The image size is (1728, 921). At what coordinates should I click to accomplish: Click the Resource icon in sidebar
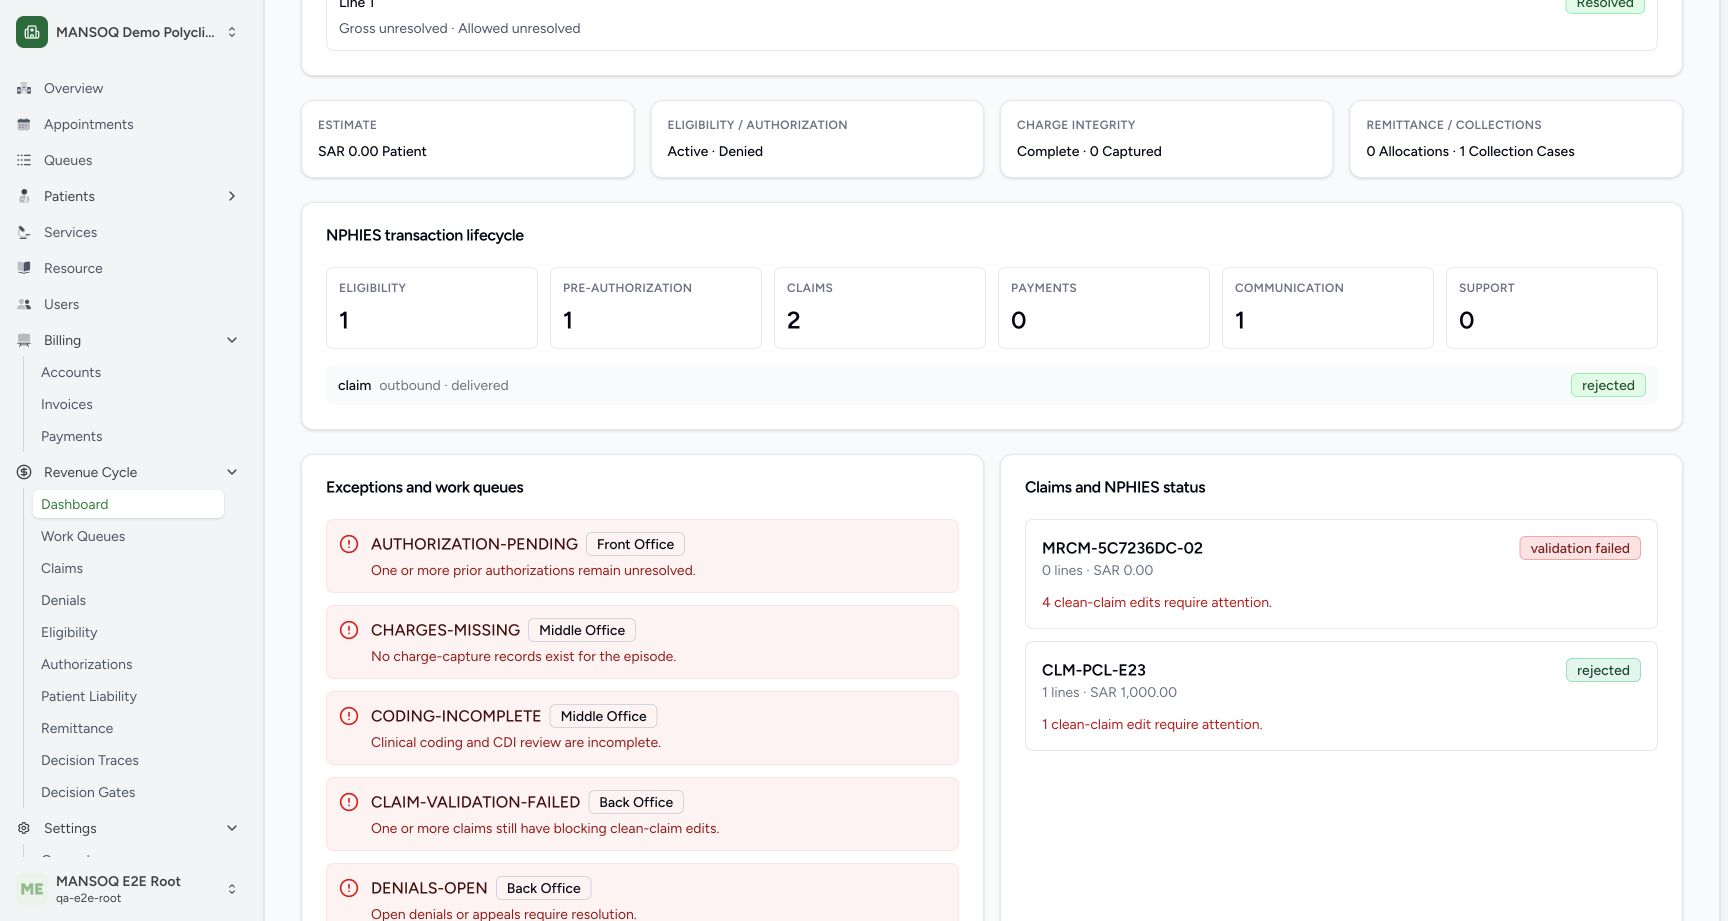[x=24, y=268]
